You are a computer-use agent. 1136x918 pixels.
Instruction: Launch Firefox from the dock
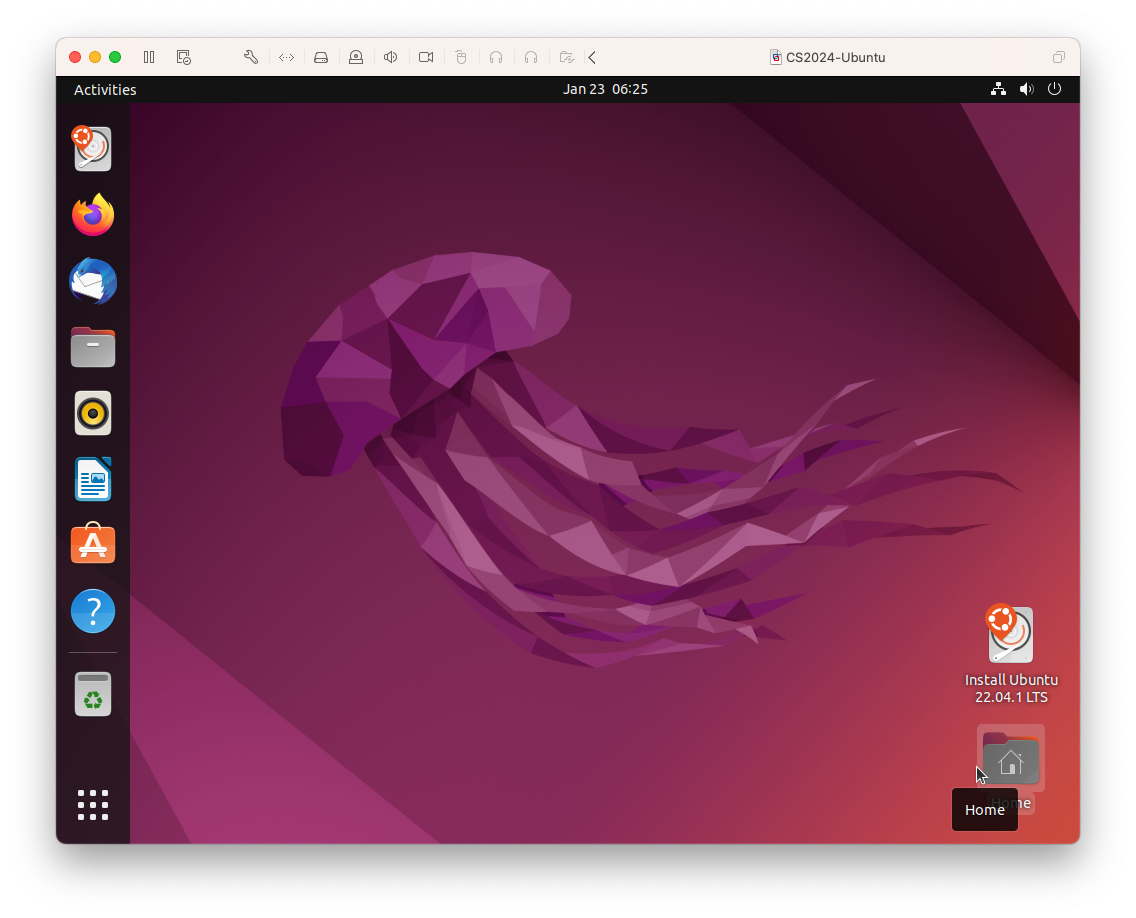93,215
